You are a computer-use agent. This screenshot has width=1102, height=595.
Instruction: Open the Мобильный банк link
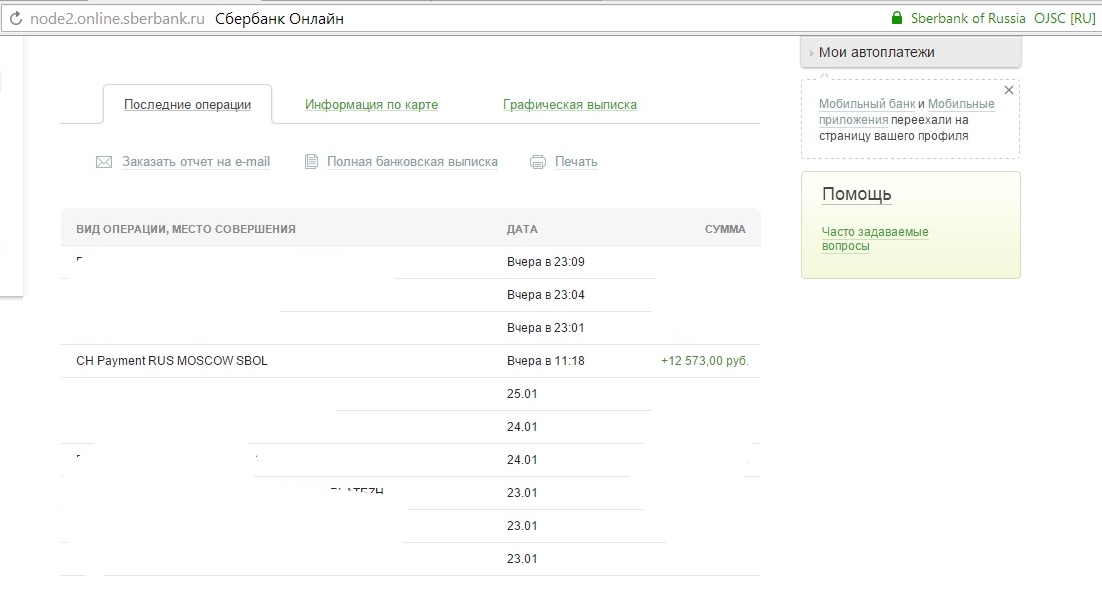(866, 104)
